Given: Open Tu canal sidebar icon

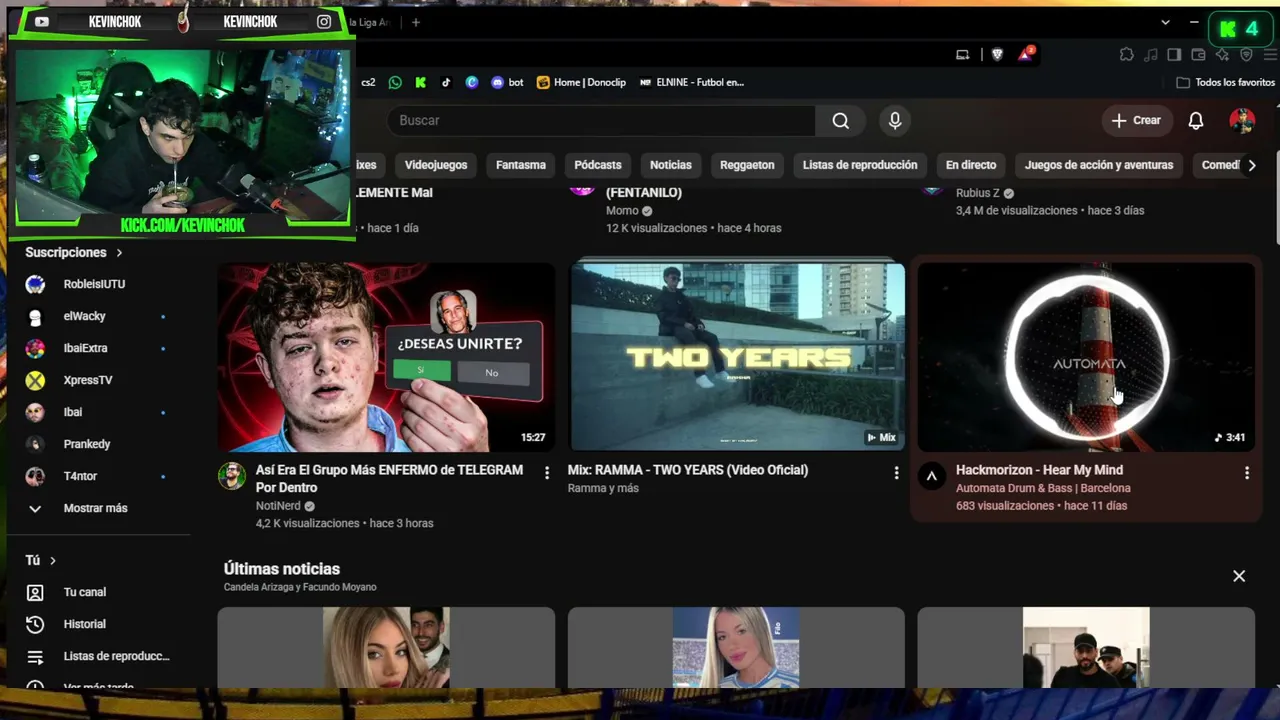Looking at the screenshot, I should pyautogui.click(x=35, y=592).
